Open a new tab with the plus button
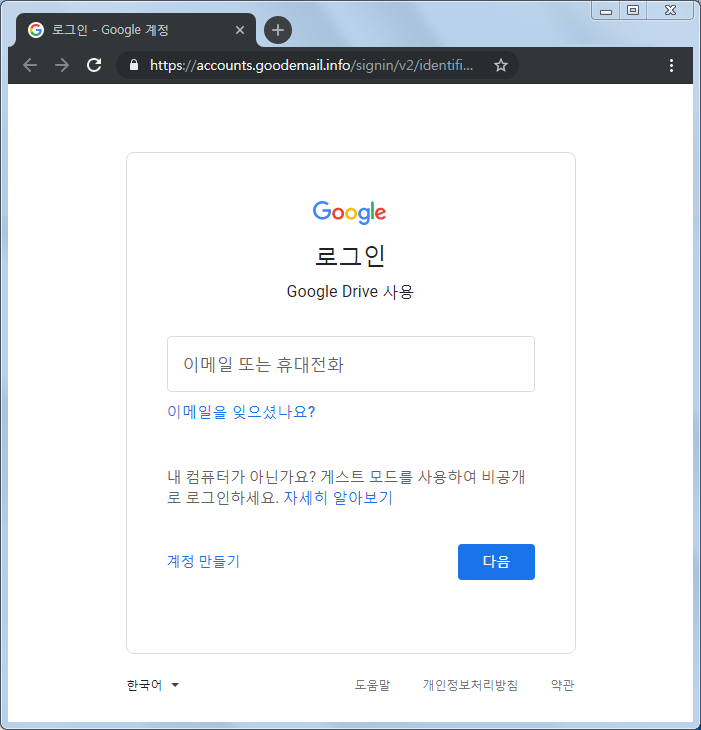The image size is (701, 730). coord(278,30)
